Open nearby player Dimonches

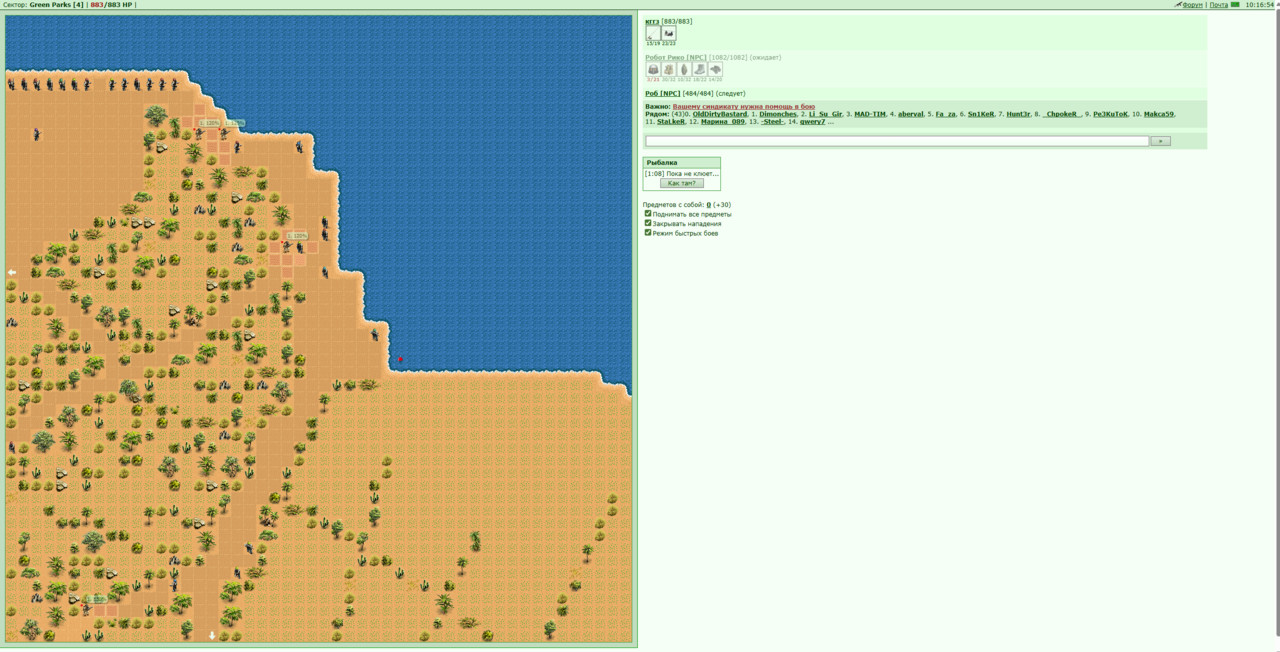click(778, 114)
